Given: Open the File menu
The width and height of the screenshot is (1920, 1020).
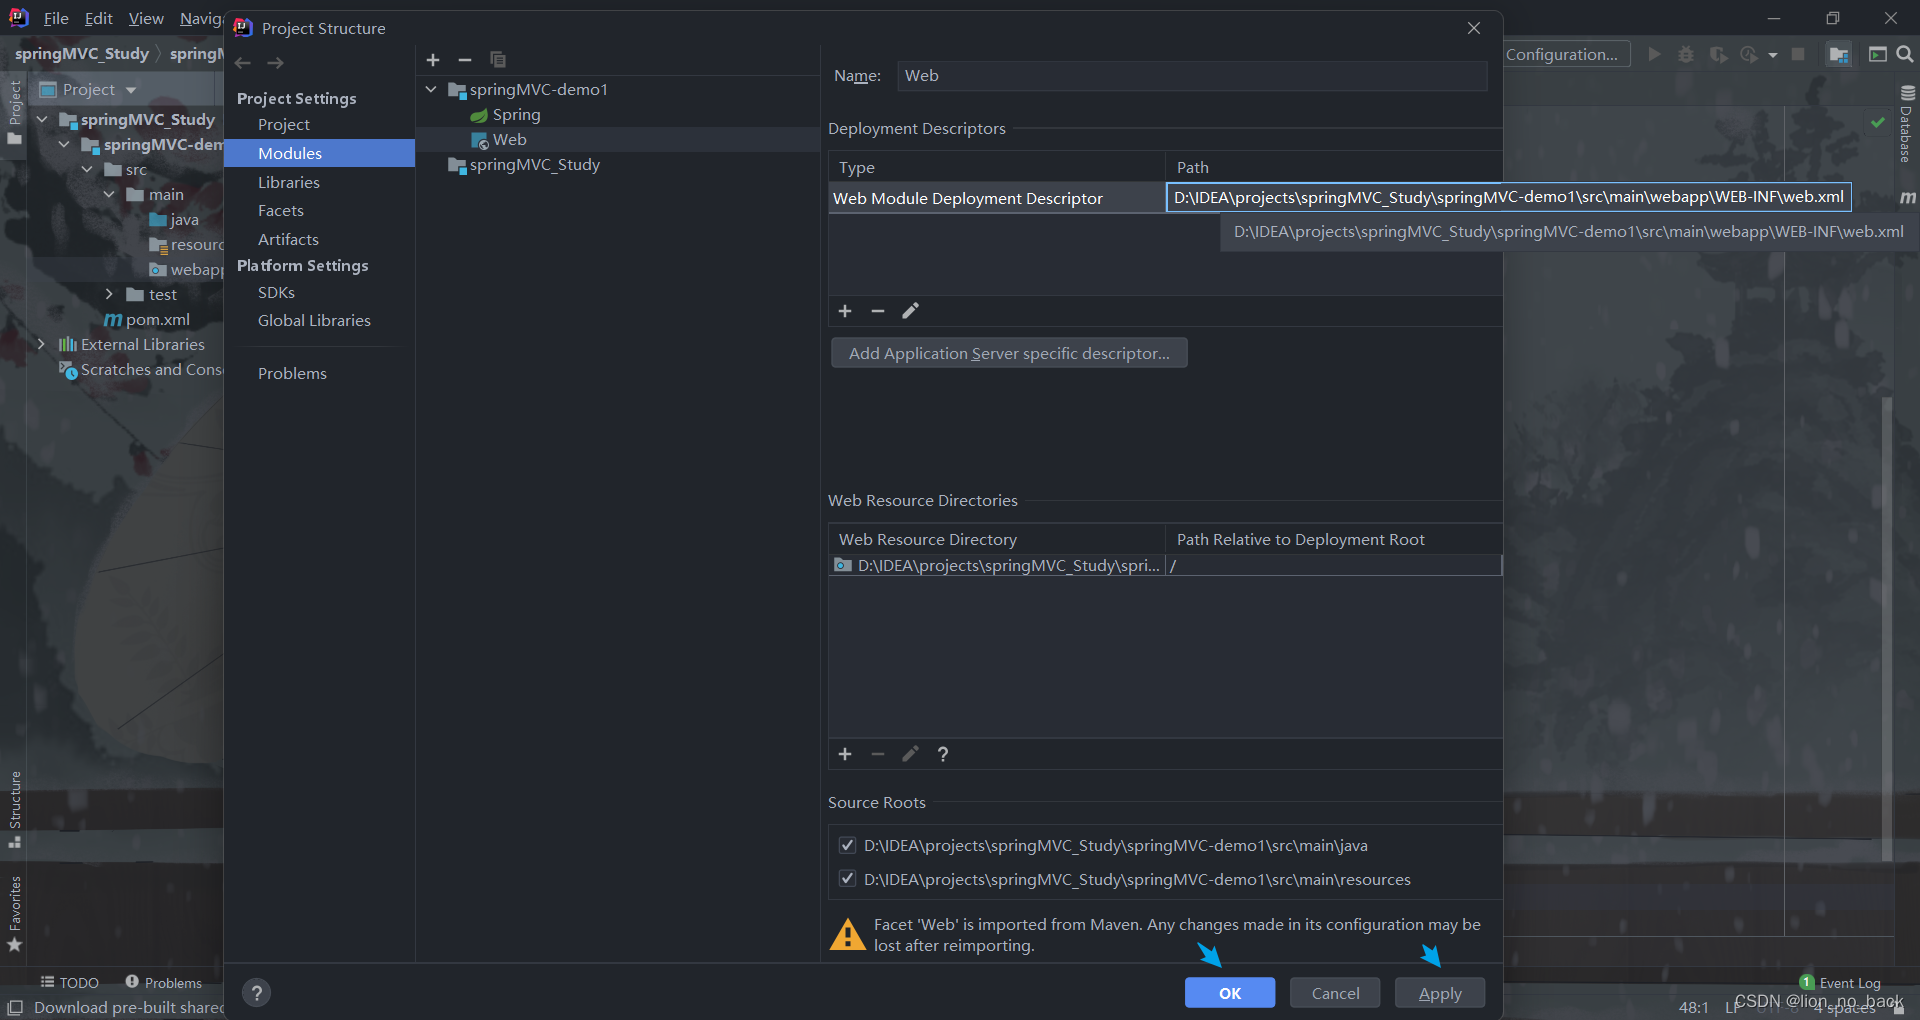Looking at the screenshot, I should 56,18.
